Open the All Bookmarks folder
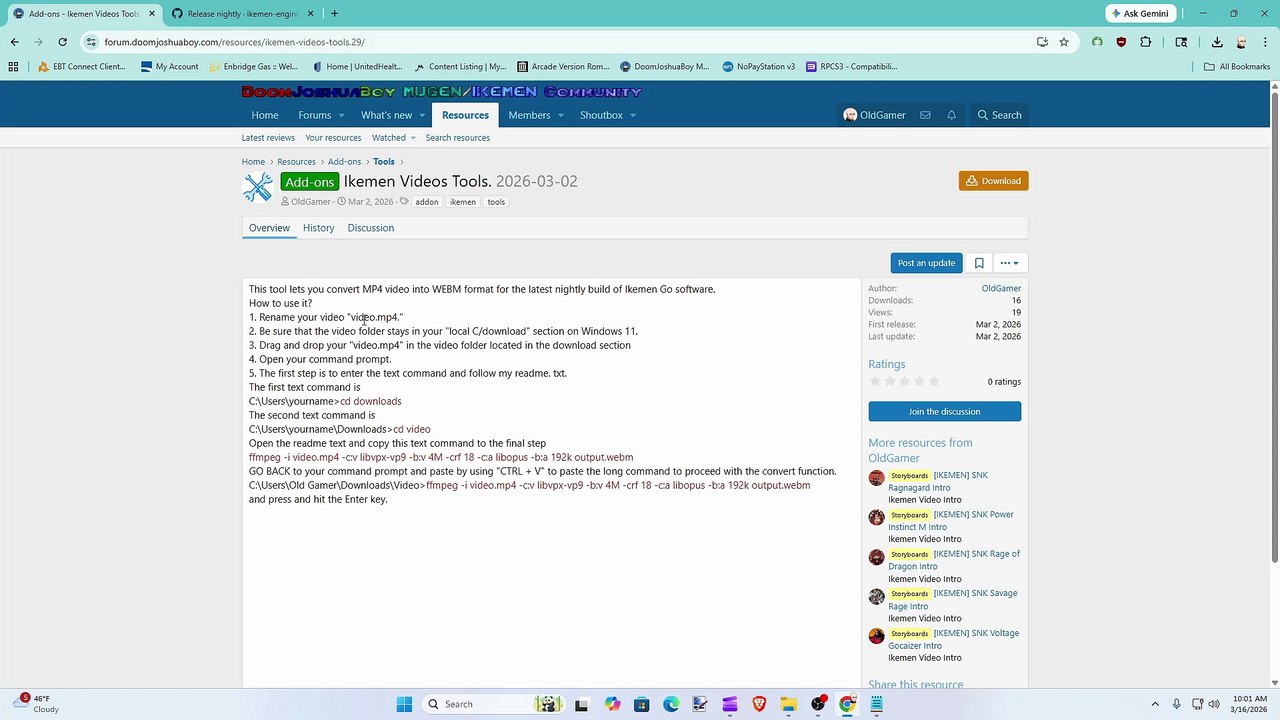The image size is (1280, 720). (x=1237, y=67)
